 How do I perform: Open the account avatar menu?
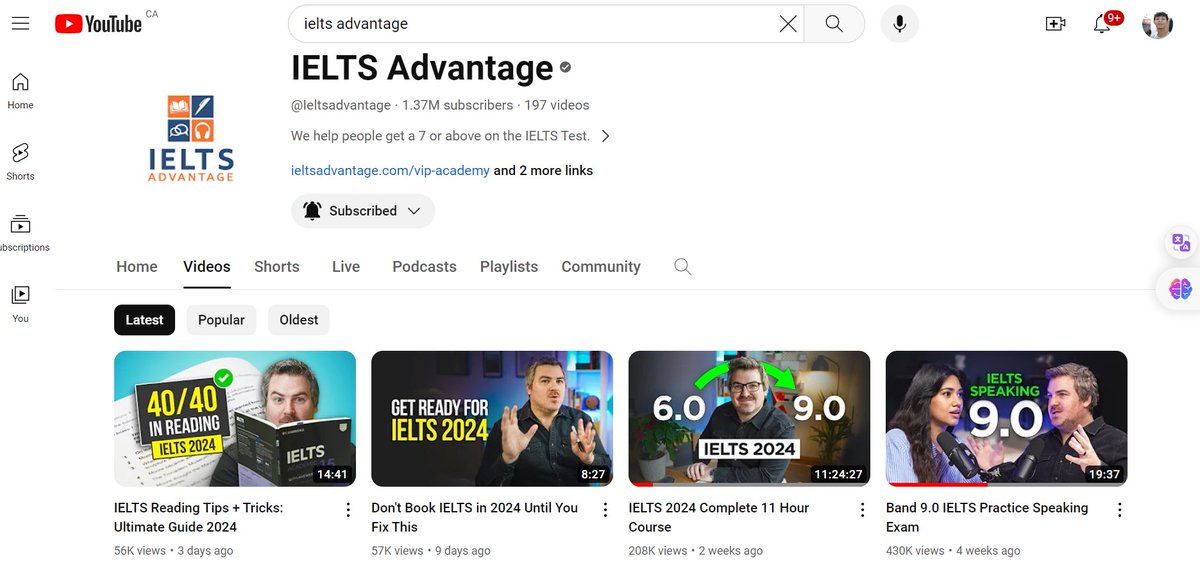click(1157, 23)
